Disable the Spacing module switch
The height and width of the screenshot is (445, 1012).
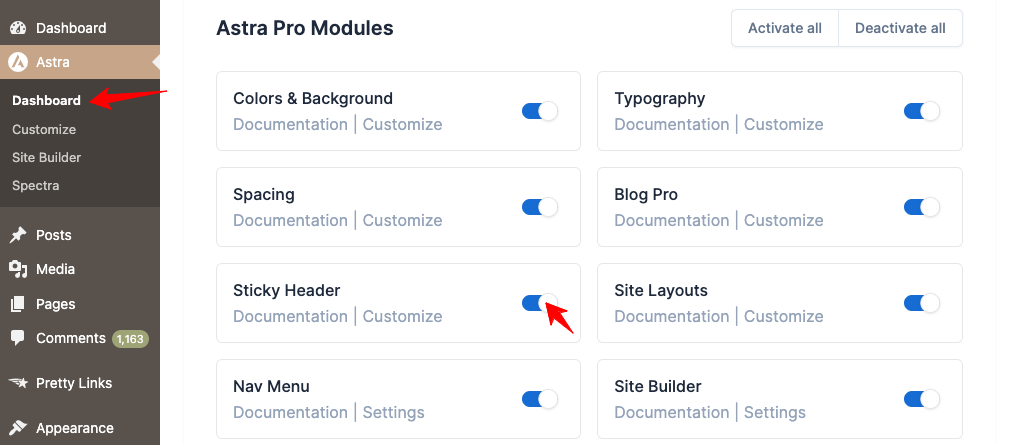tap(540, 207)
